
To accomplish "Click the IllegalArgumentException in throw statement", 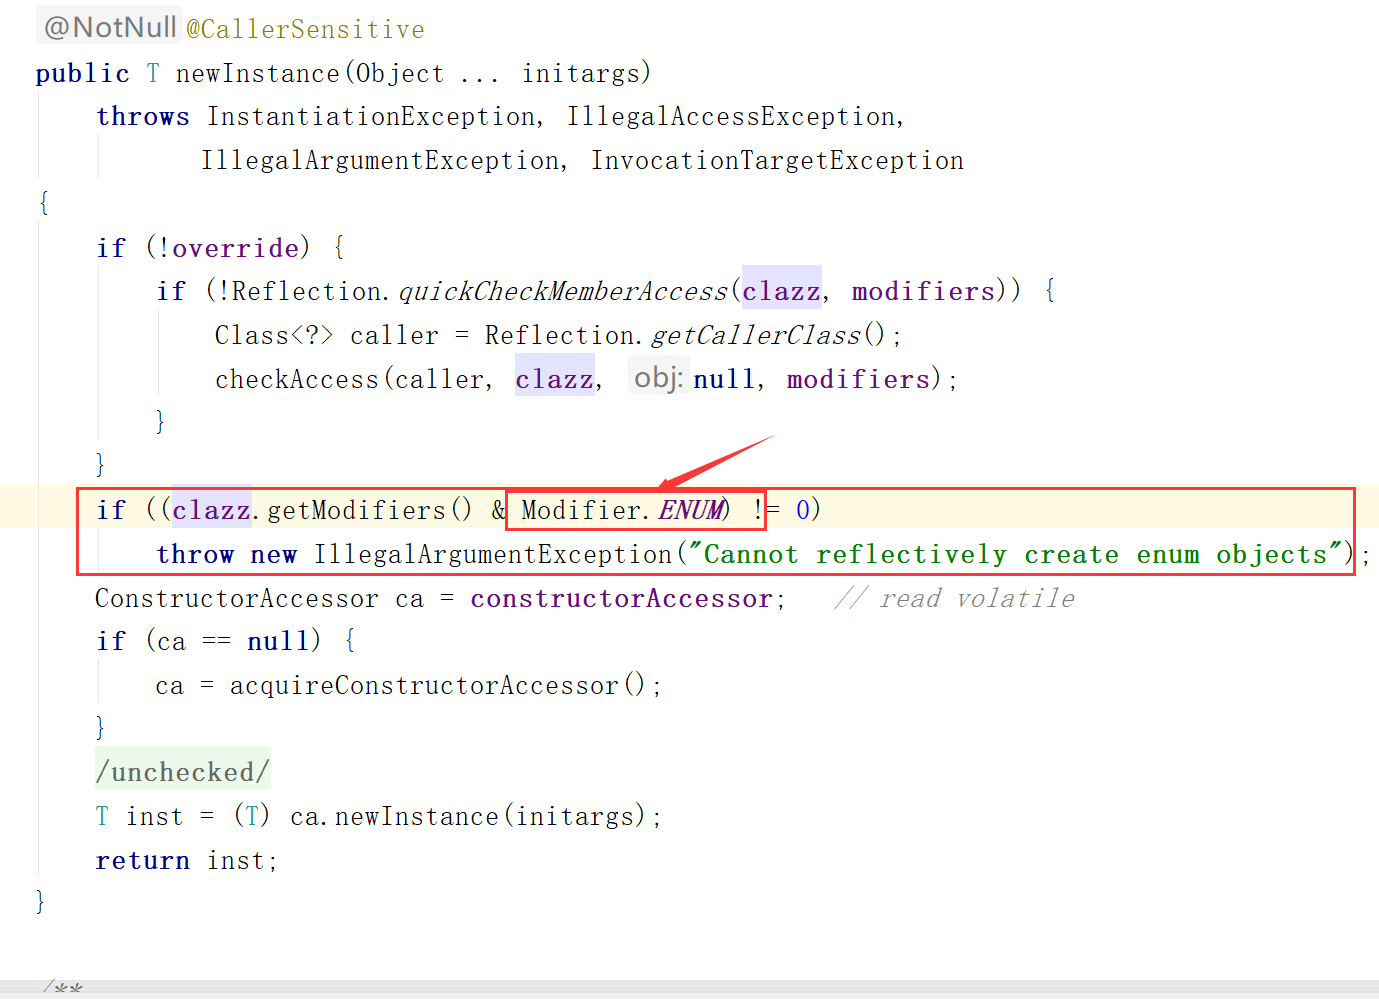I will point(493,555).
